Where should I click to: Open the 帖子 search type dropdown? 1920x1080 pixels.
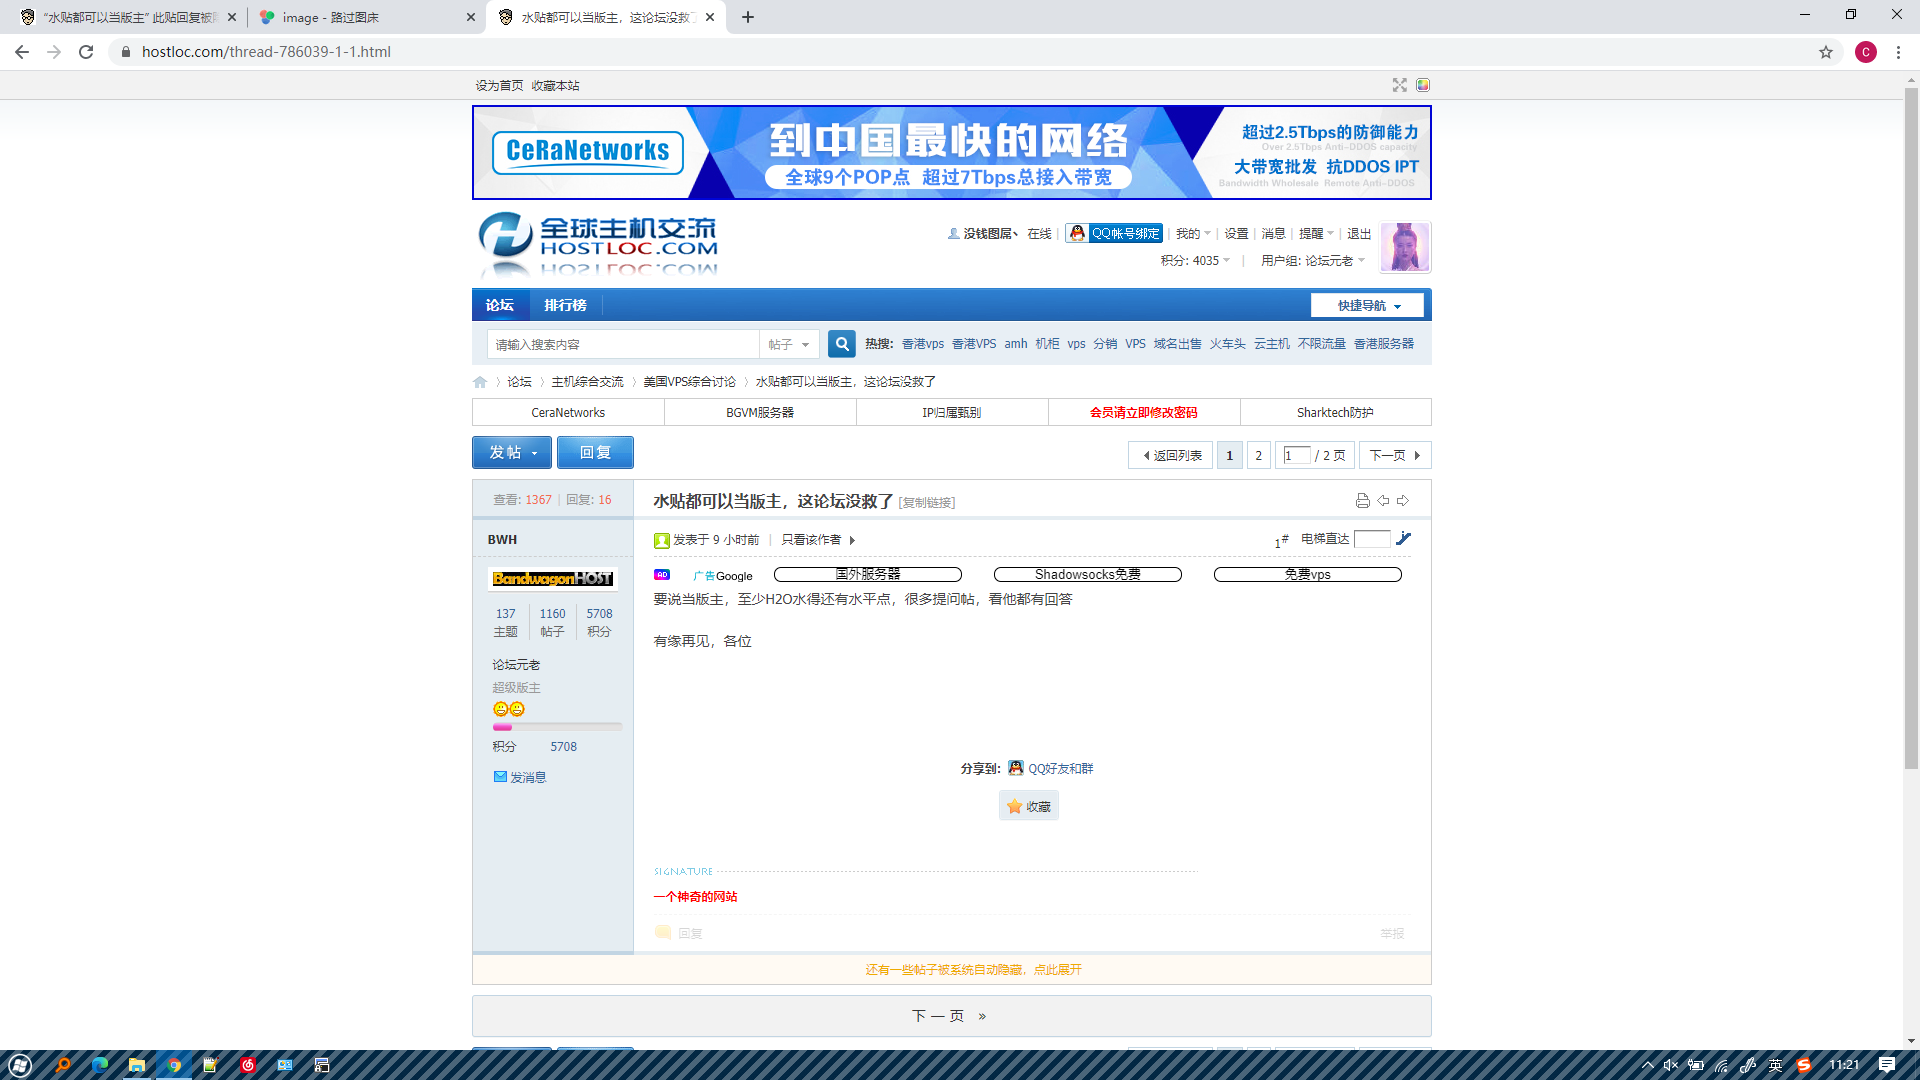tap(789, 344)
